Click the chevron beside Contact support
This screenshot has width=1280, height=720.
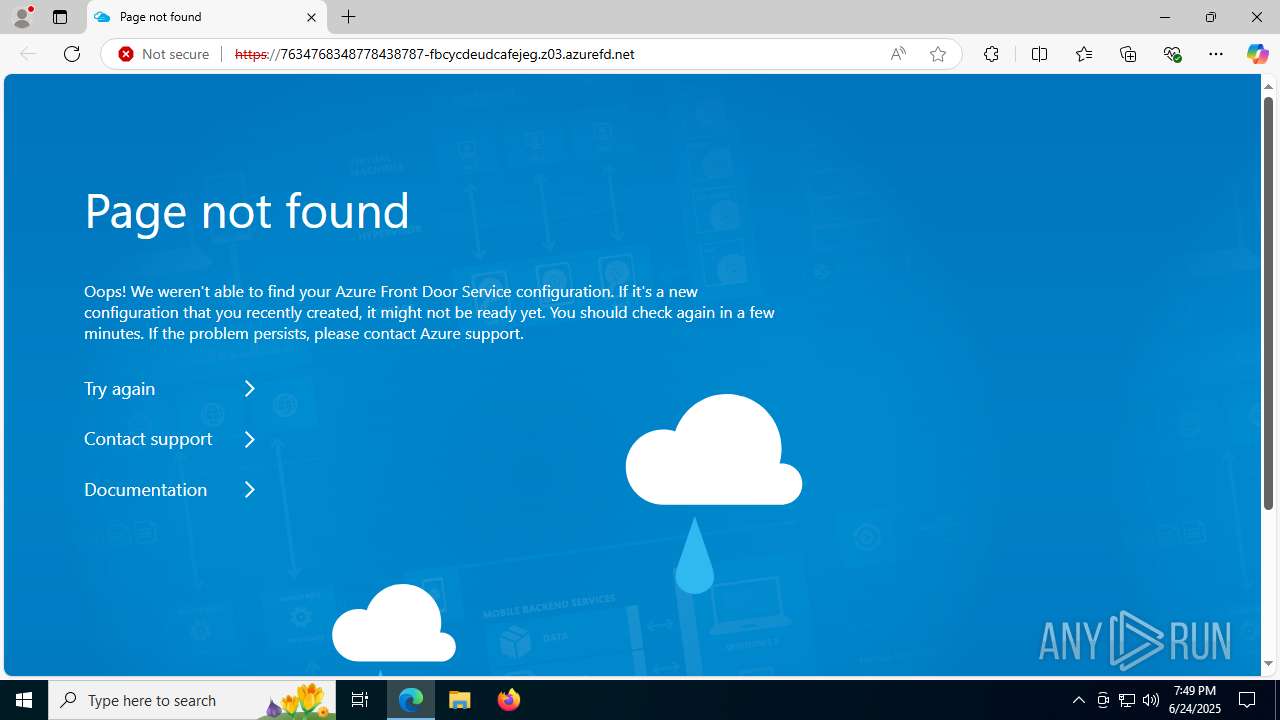tap(250, 439)
